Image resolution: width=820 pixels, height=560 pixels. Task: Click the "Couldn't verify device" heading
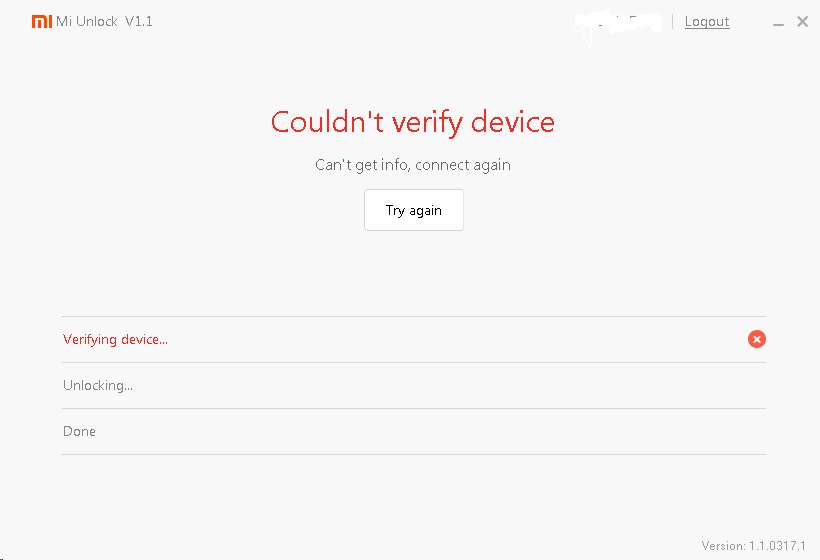412,122
